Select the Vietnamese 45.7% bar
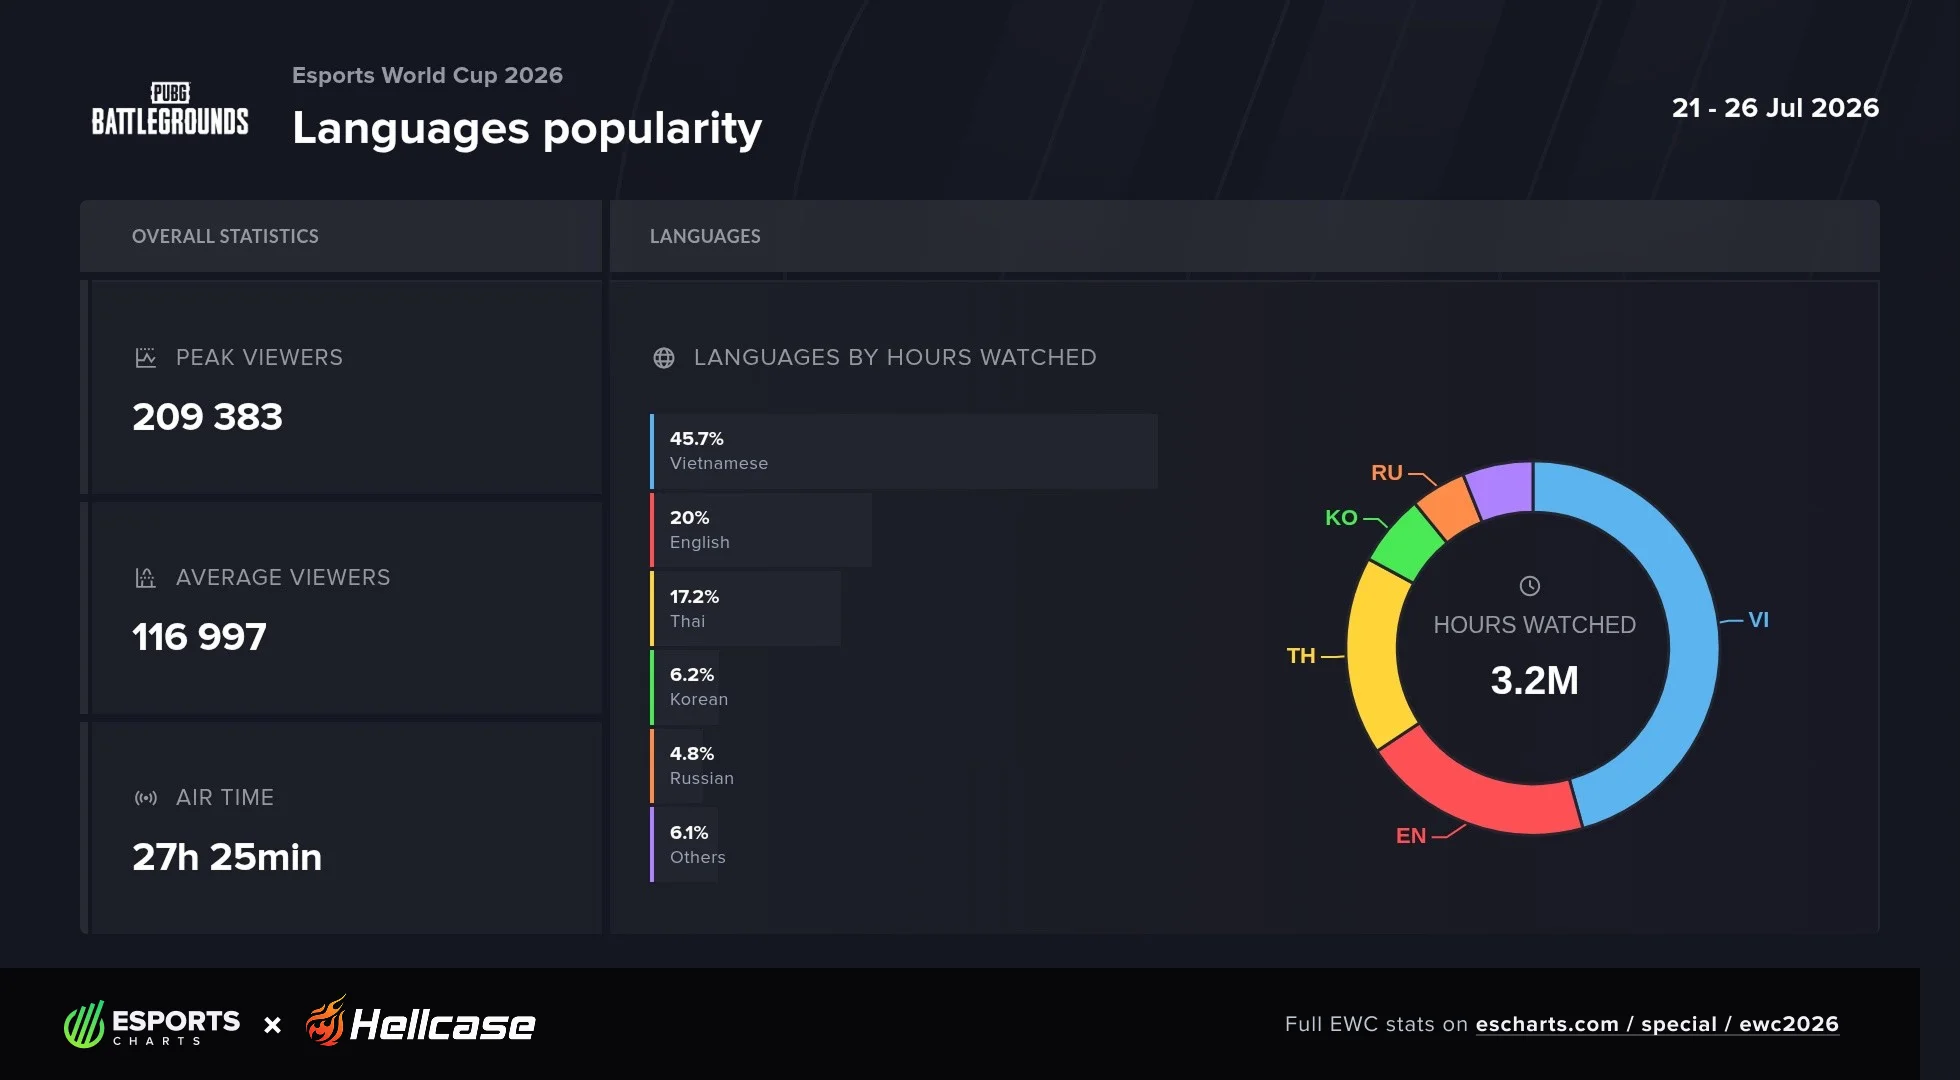The width and height of the screenshot is (1960, 1080). pos(904,451)
